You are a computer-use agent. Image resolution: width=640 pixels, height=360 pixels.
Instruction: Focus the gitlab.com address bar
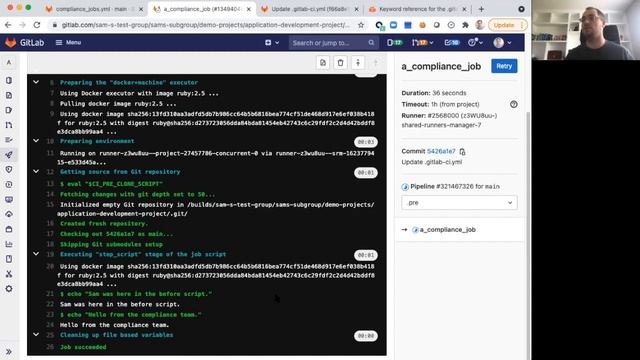[x=205, y=25]
